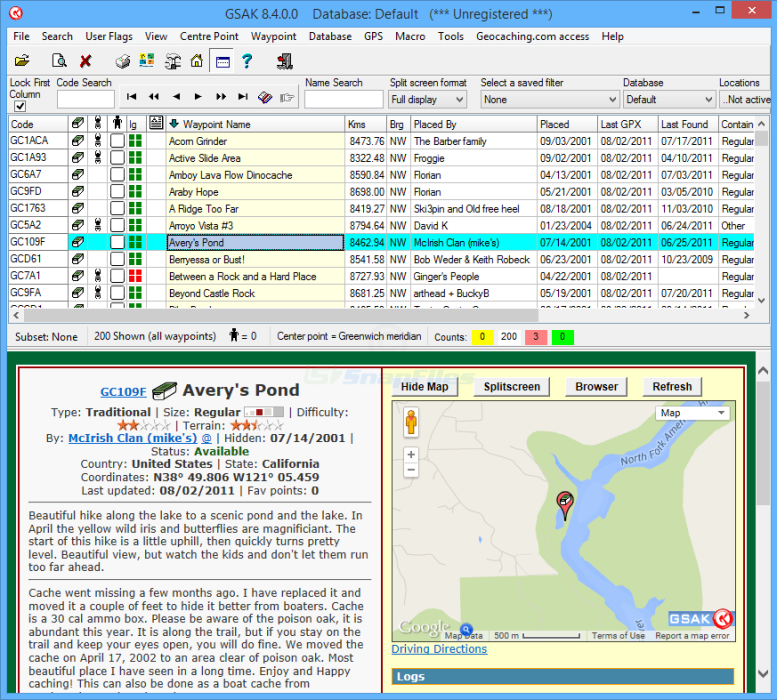Uncheck the Lock First Column checkbox
777x700 pixels.
(x=21, y=106)
